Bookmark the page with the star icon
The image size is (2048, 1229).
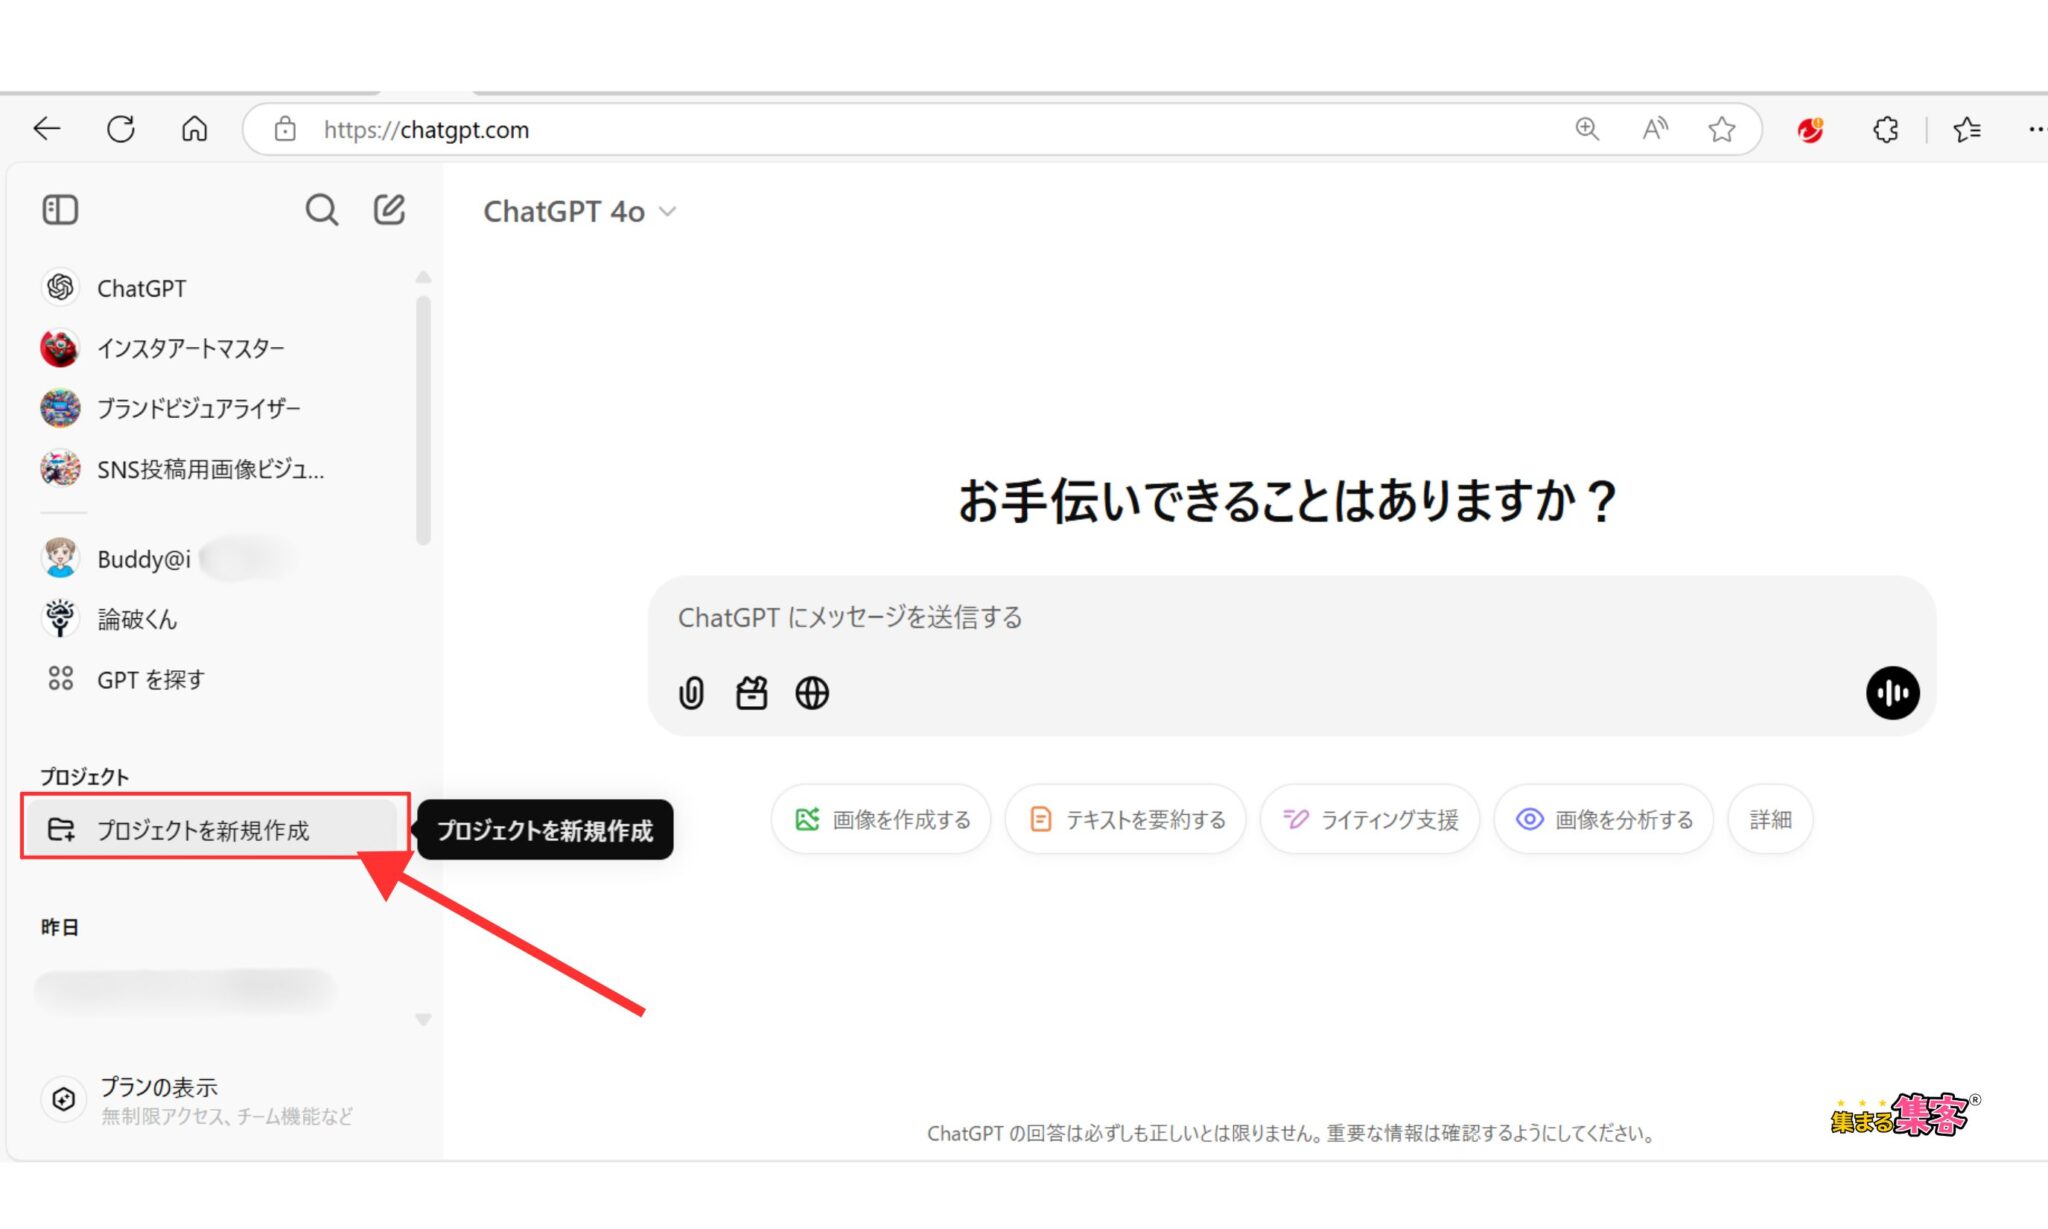point(1721,129)
